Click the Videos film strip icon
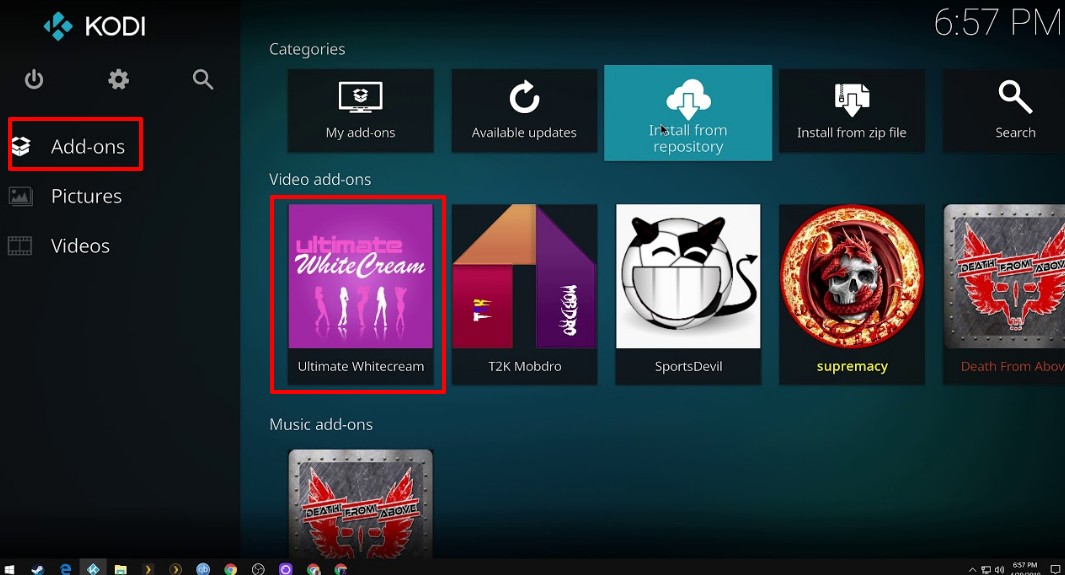Viewport: 1065px width, 575px height. [20, 246]
